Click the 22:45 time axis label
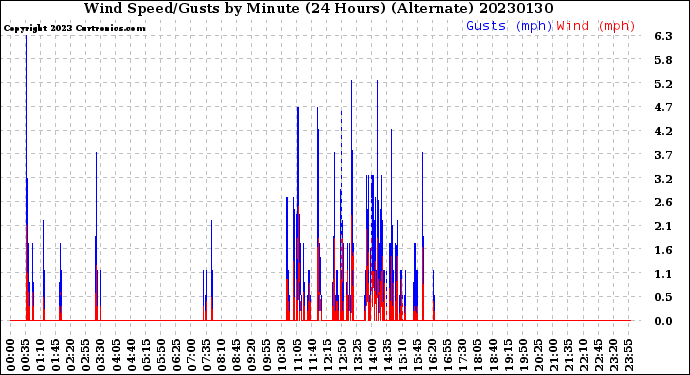 point(598,355)
